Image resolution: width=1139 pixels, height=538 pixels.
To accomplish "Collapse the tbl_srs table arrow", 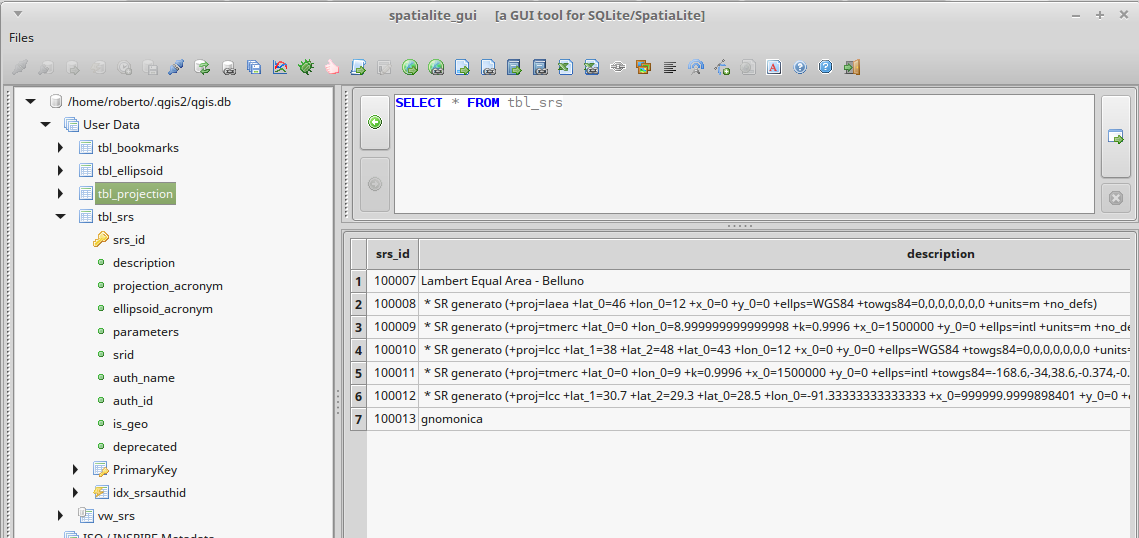I will [x=61, y=217].
